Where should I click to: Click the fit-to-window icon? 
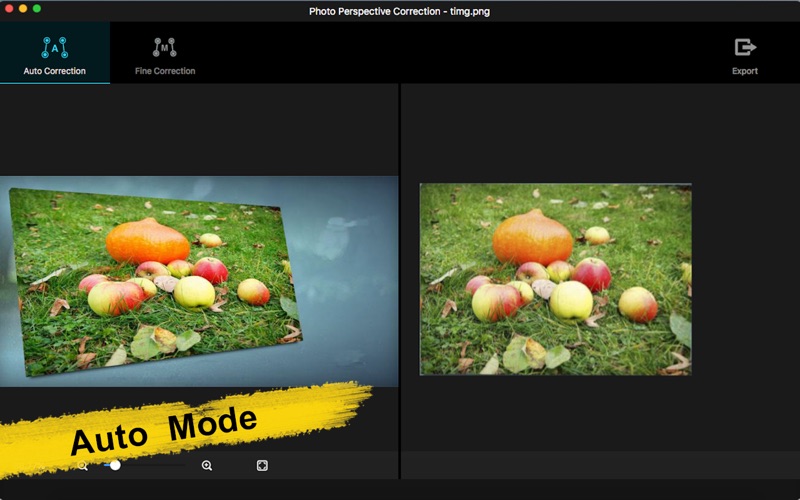262,465
